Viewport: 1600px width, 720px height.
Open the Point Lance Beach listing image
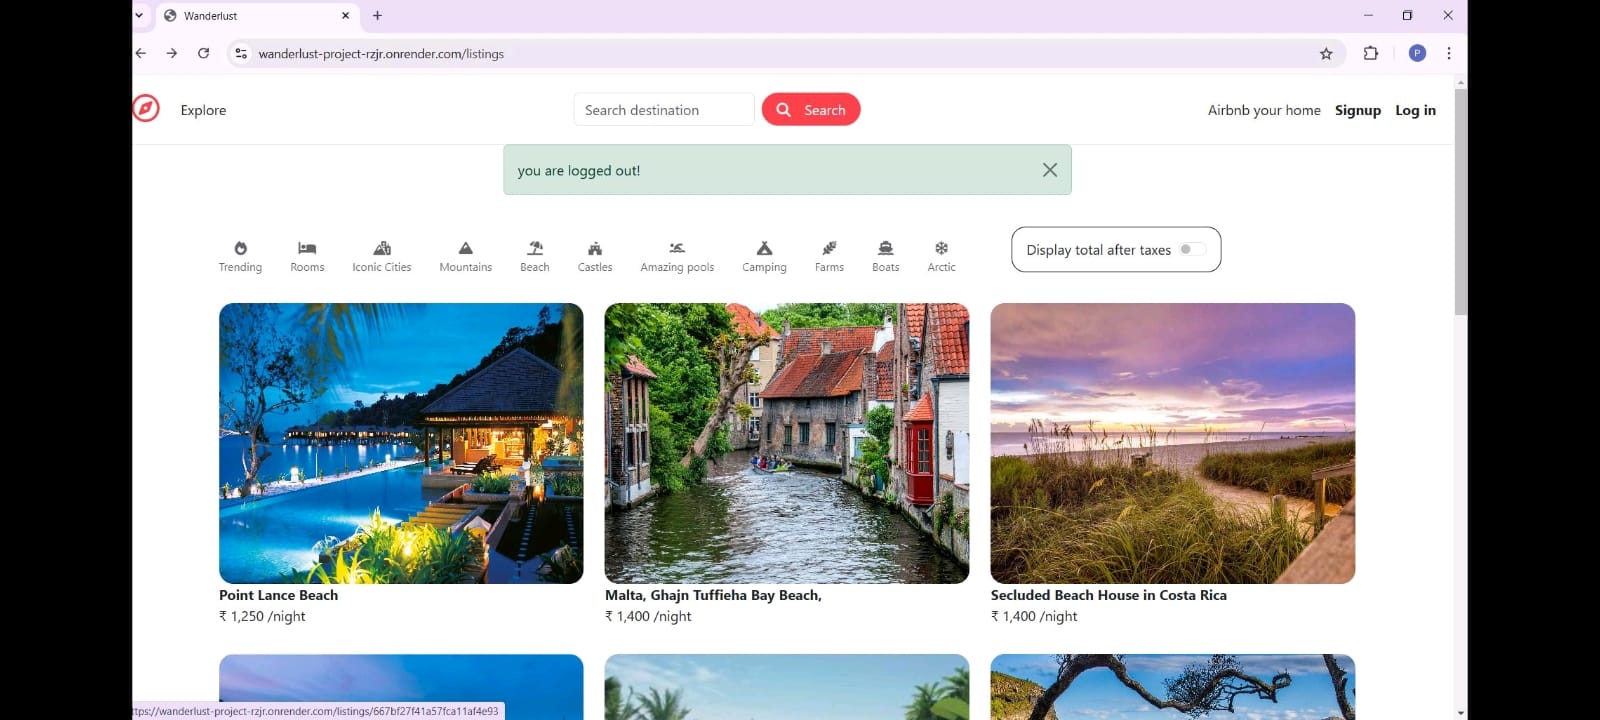401,443
